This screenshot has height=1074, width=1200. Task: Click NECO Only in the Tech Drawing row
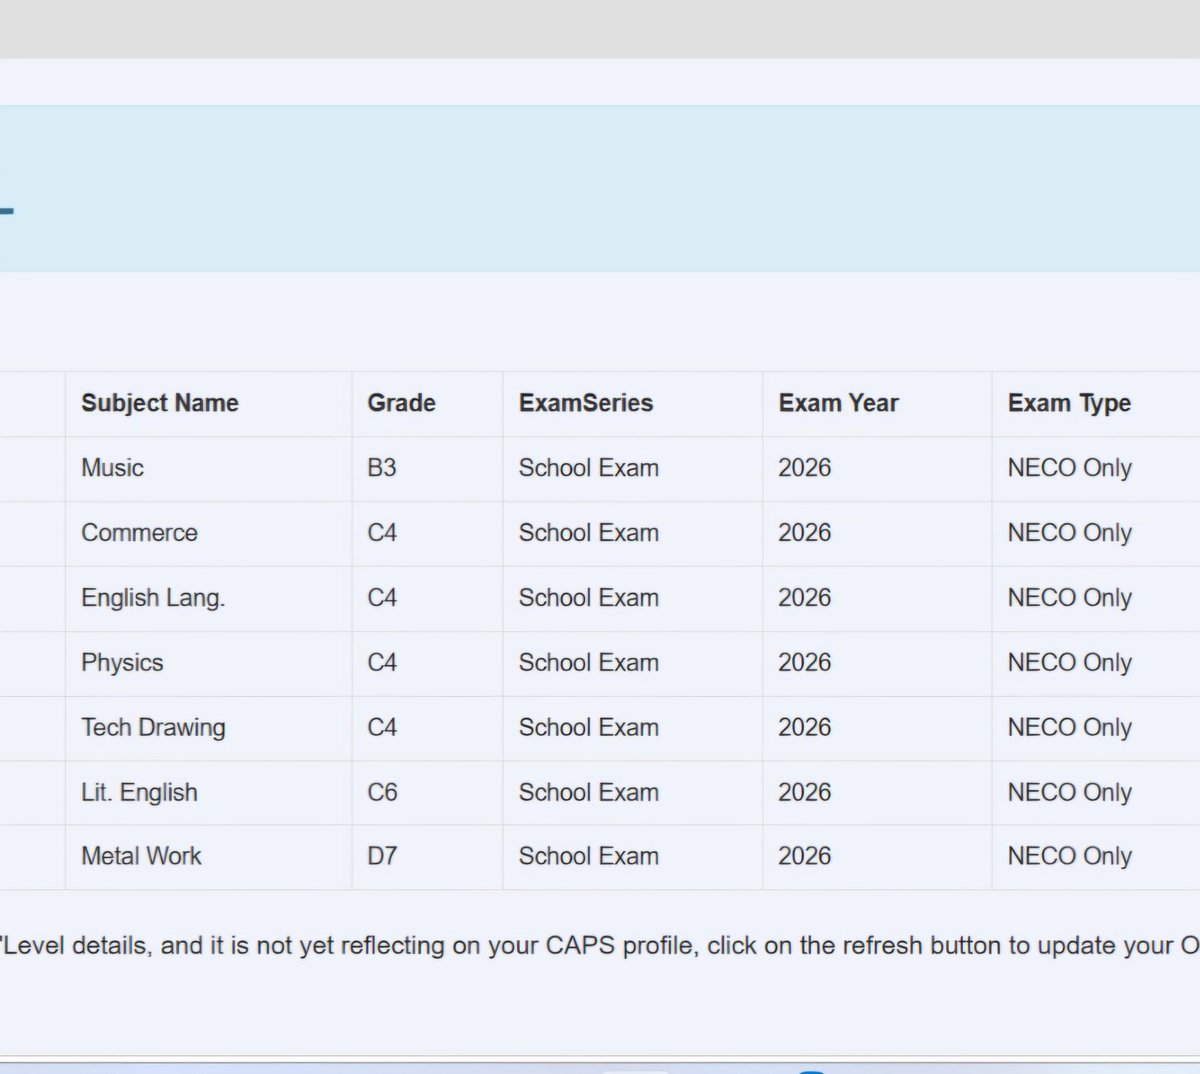(x=1069, y=728)
